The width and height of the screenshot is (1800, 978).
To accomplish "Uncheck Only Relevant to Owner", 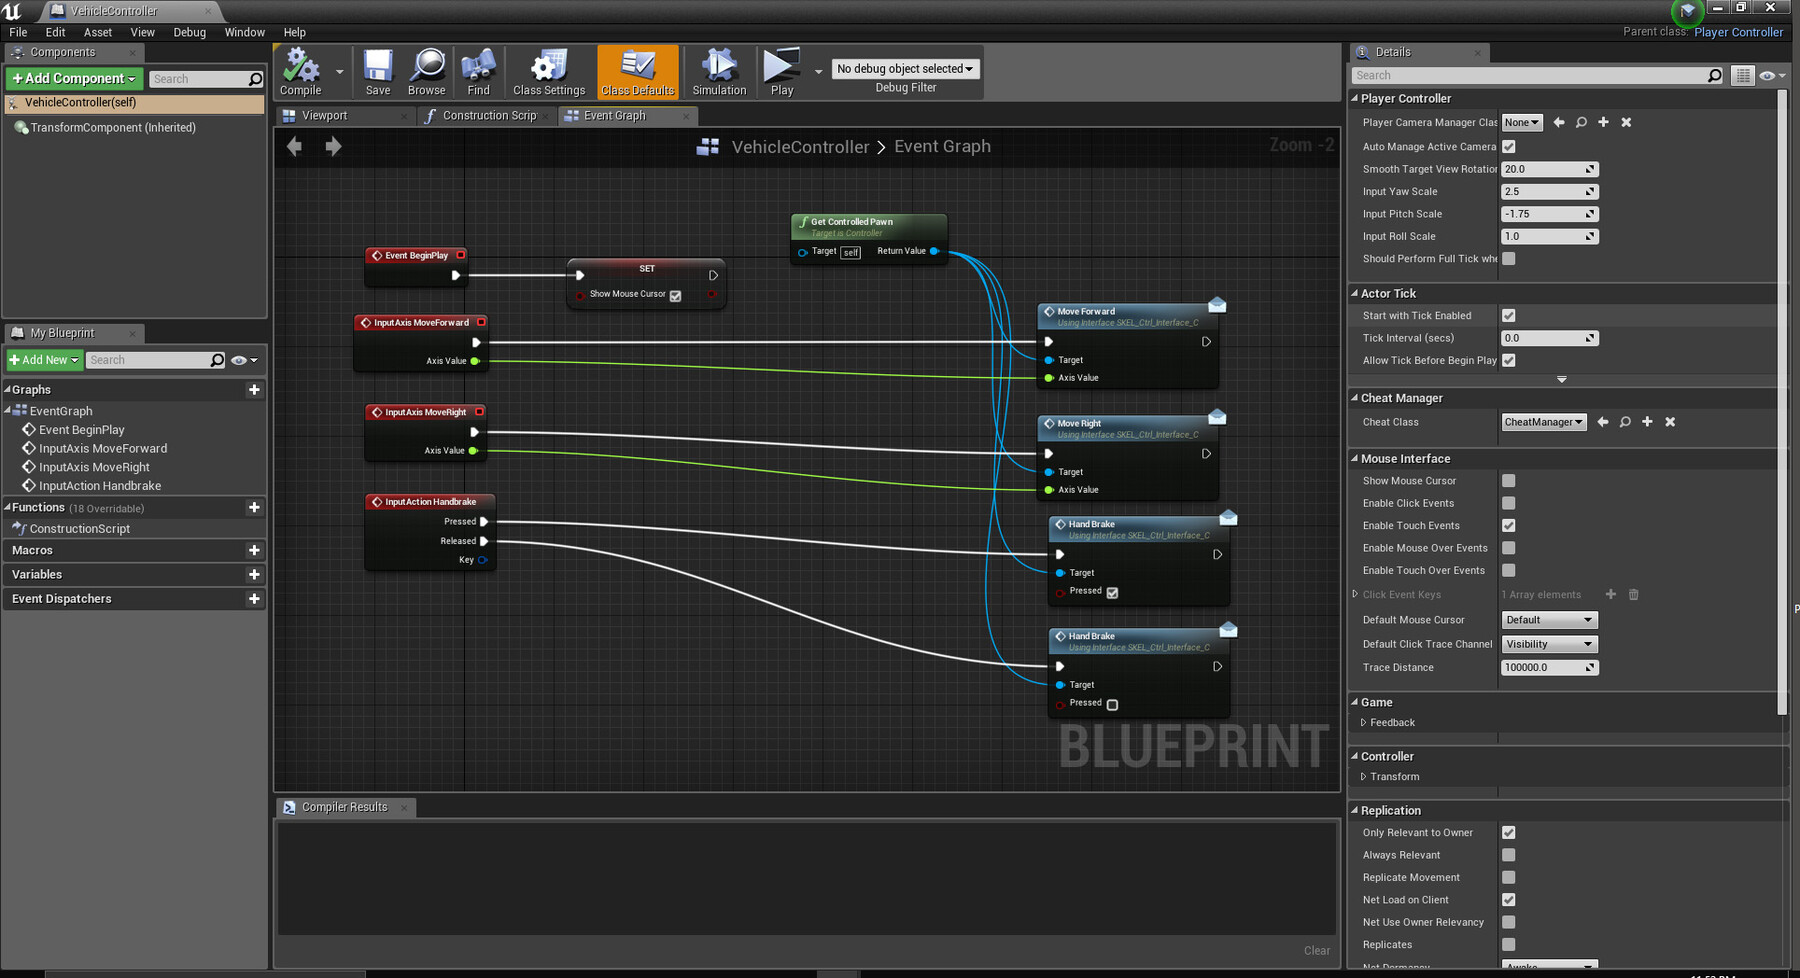I will (1508, 832).
